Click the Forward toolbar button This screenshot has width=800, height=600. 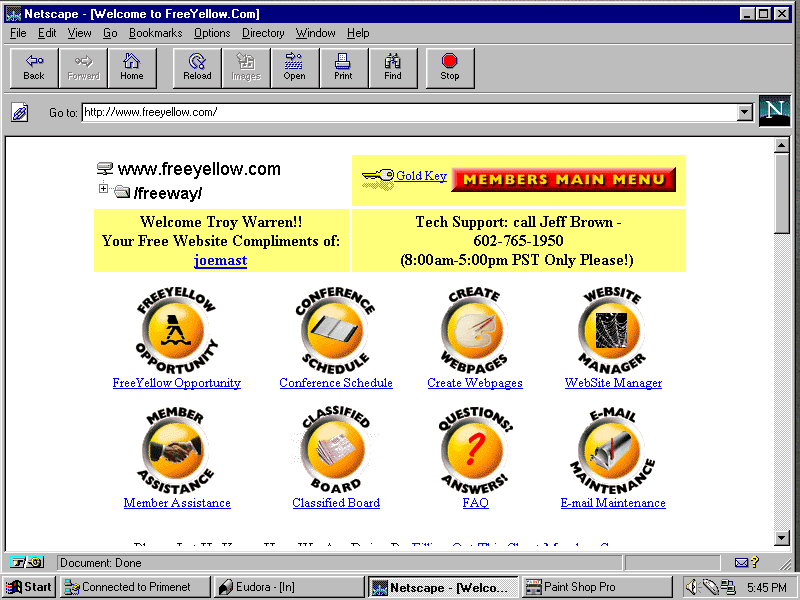pos(83,68)
